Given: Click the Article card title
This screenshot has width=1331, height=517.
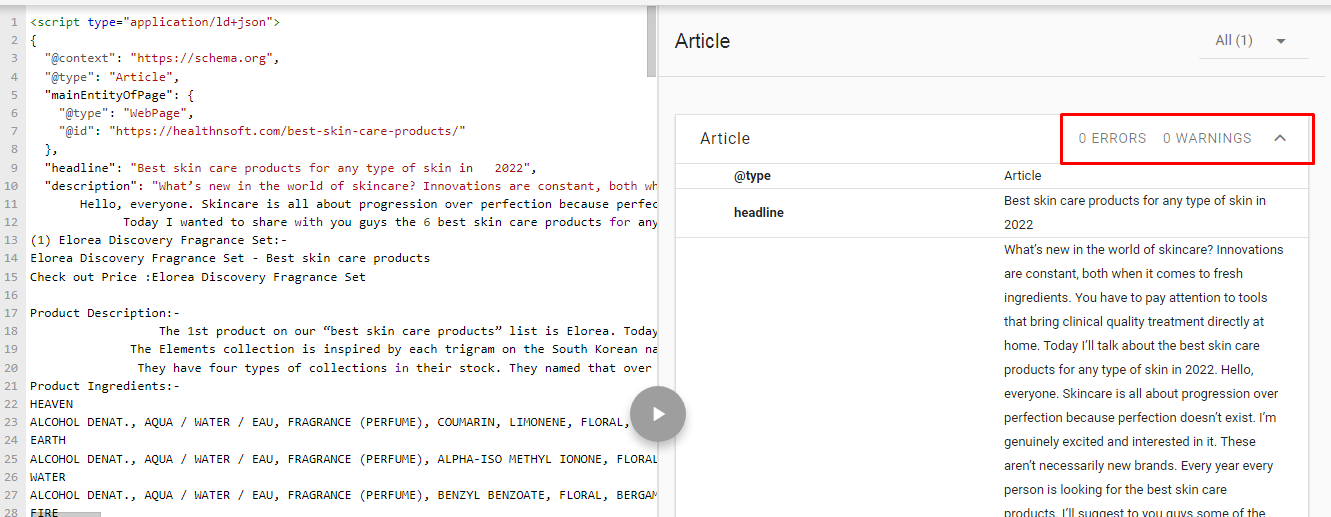Looking at the screenshot, I should point(725,138).
